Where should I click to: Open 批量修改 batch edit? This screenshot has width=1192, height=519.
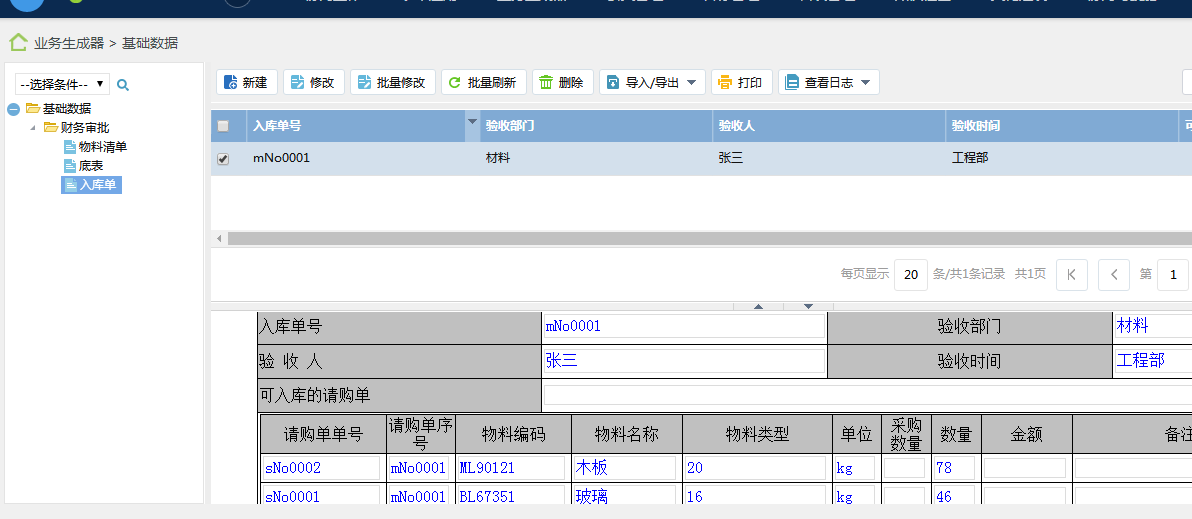click(x=392, y=83)
